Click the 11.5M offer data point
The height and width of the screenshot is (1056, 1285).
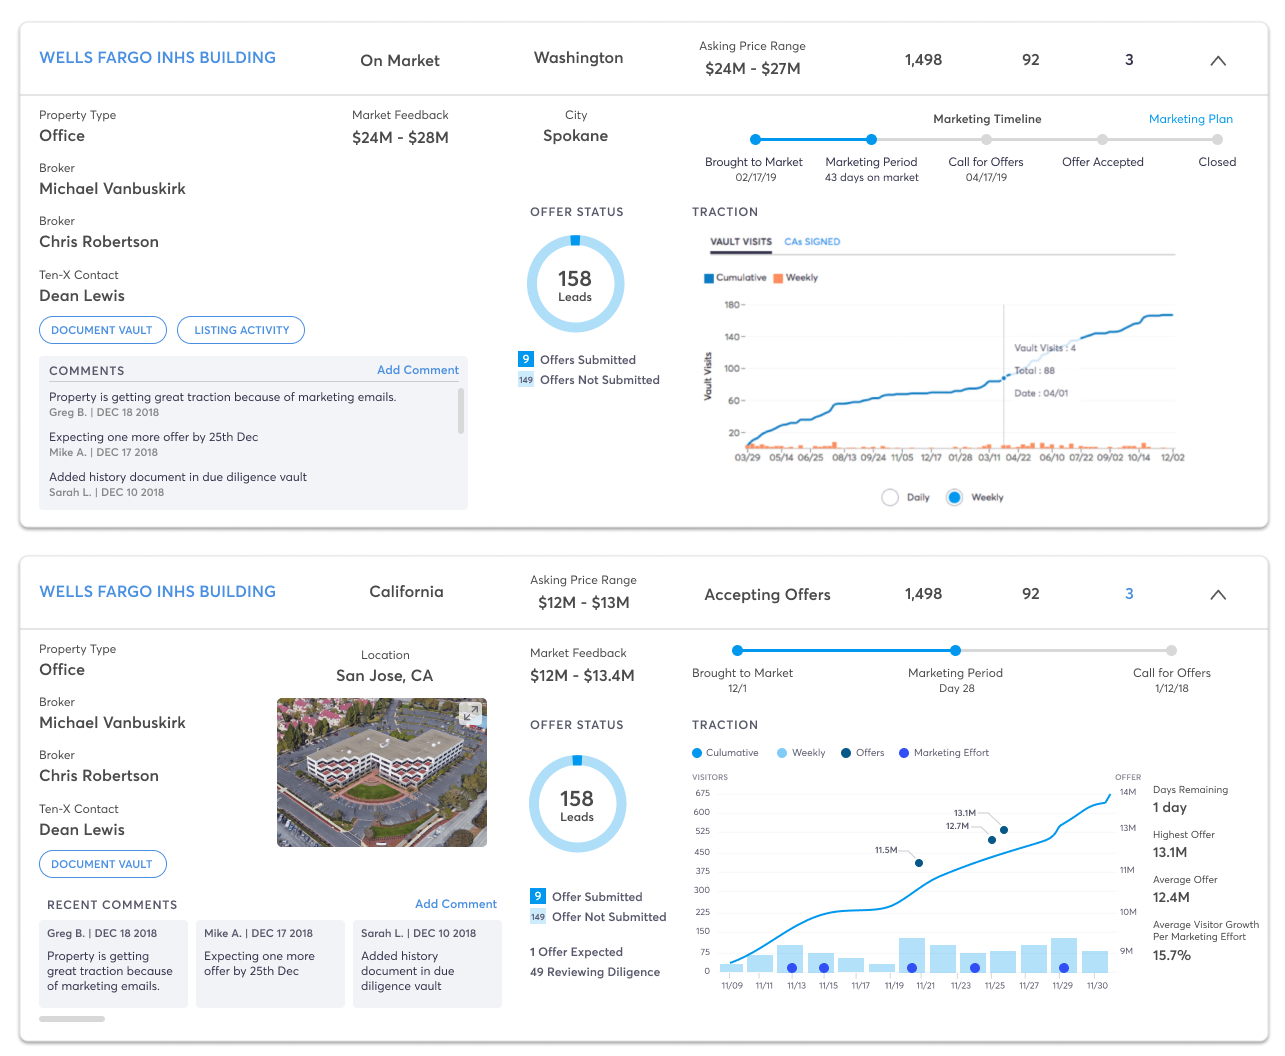click(x=919, y=863)
